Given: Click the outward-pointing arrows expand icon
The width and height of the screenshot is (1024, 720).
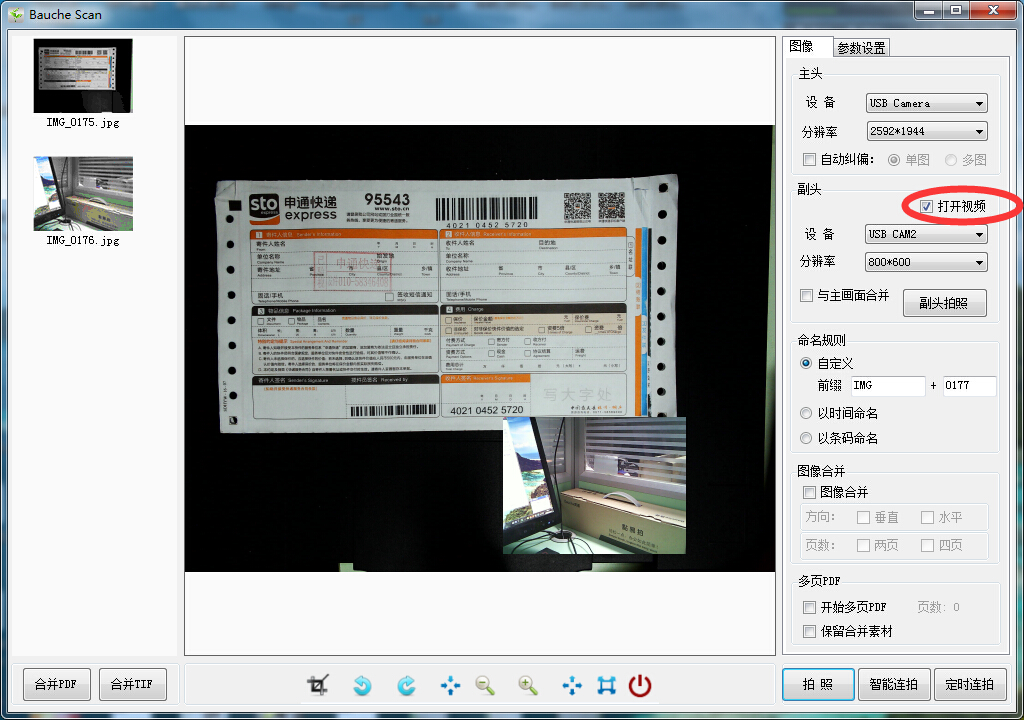Looking at the screenshot, I should [572, 685].
